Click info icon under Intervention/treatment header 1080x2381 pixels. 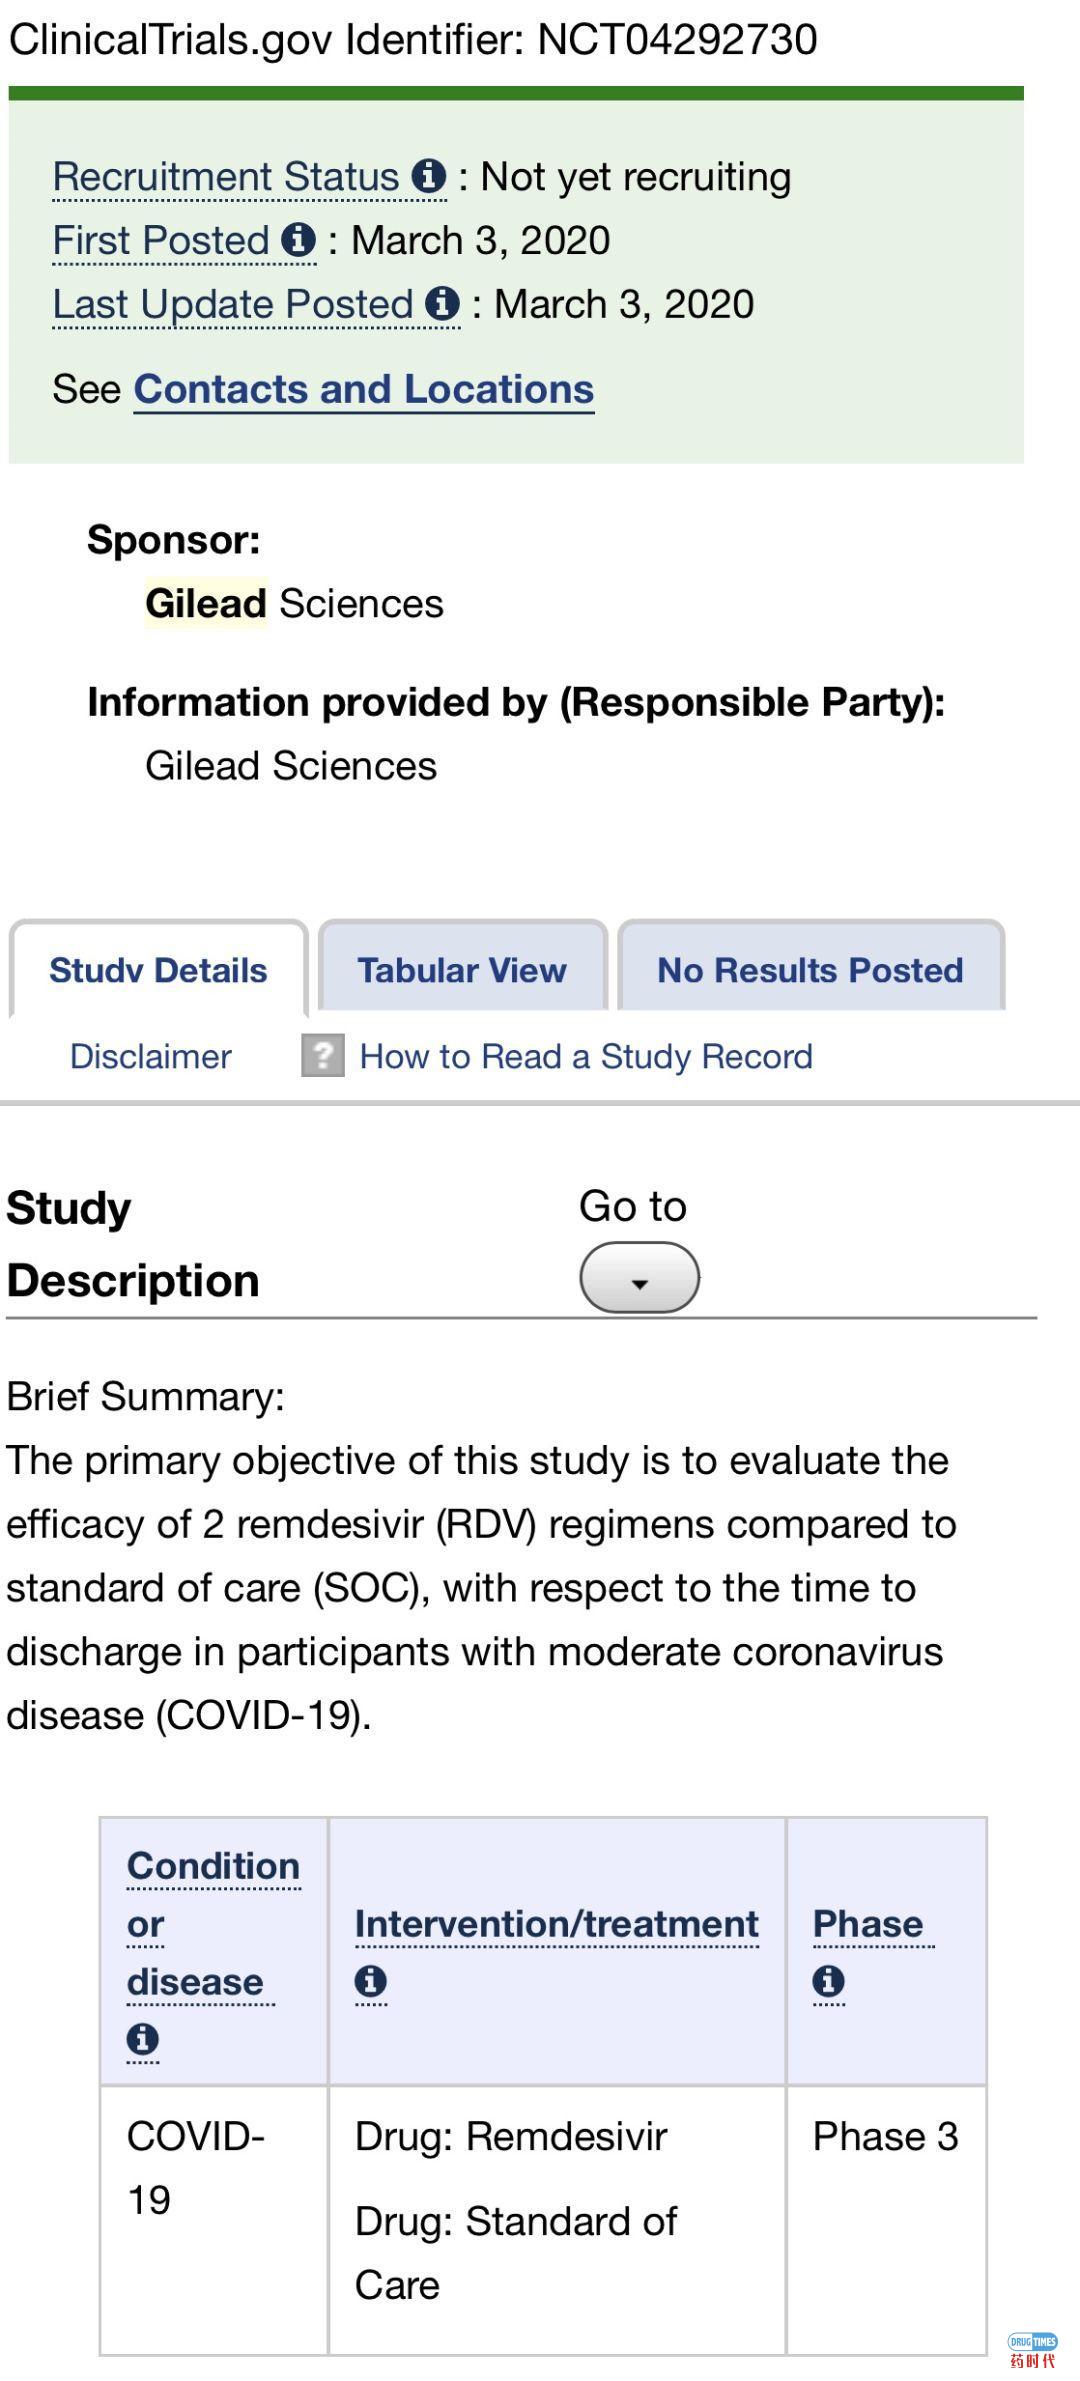pyautogui.click(x=370, y=1981)
